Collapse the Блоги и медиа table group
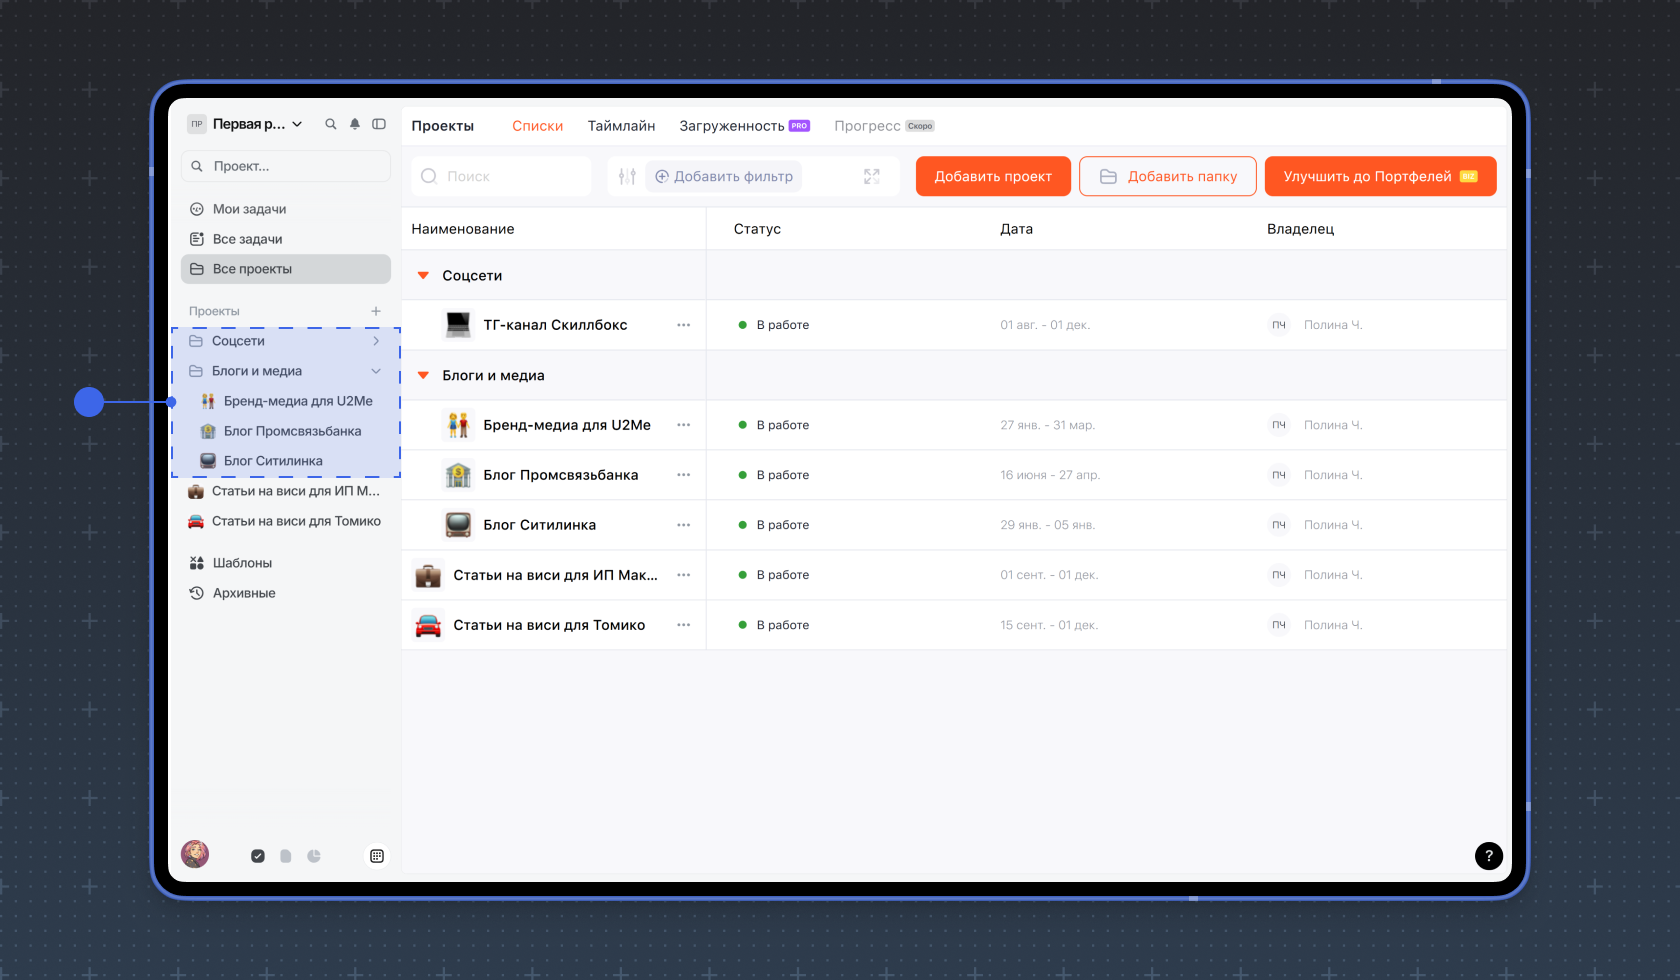Screen dimensions: 1680x980 423,376
